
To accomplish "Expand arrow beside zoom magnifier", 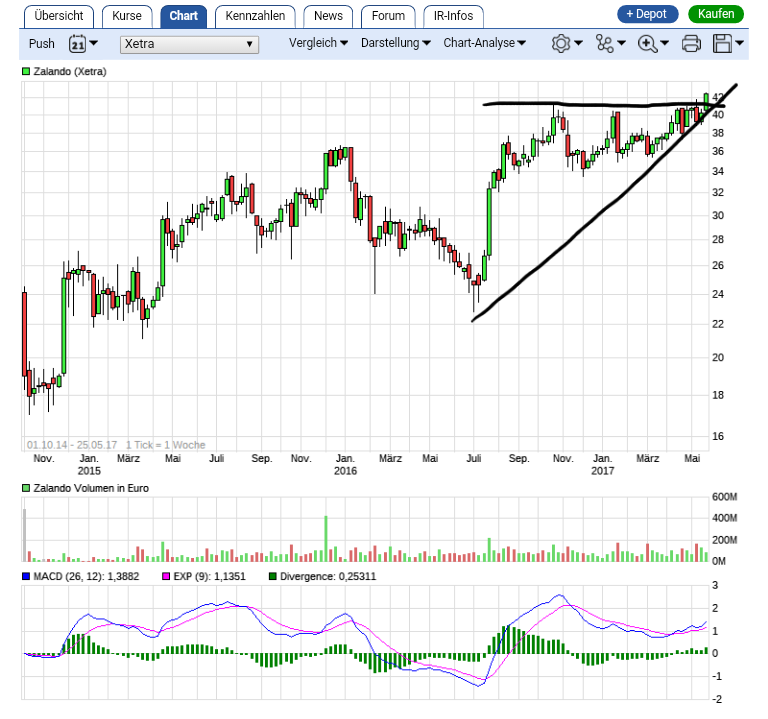I will point(665,43).
